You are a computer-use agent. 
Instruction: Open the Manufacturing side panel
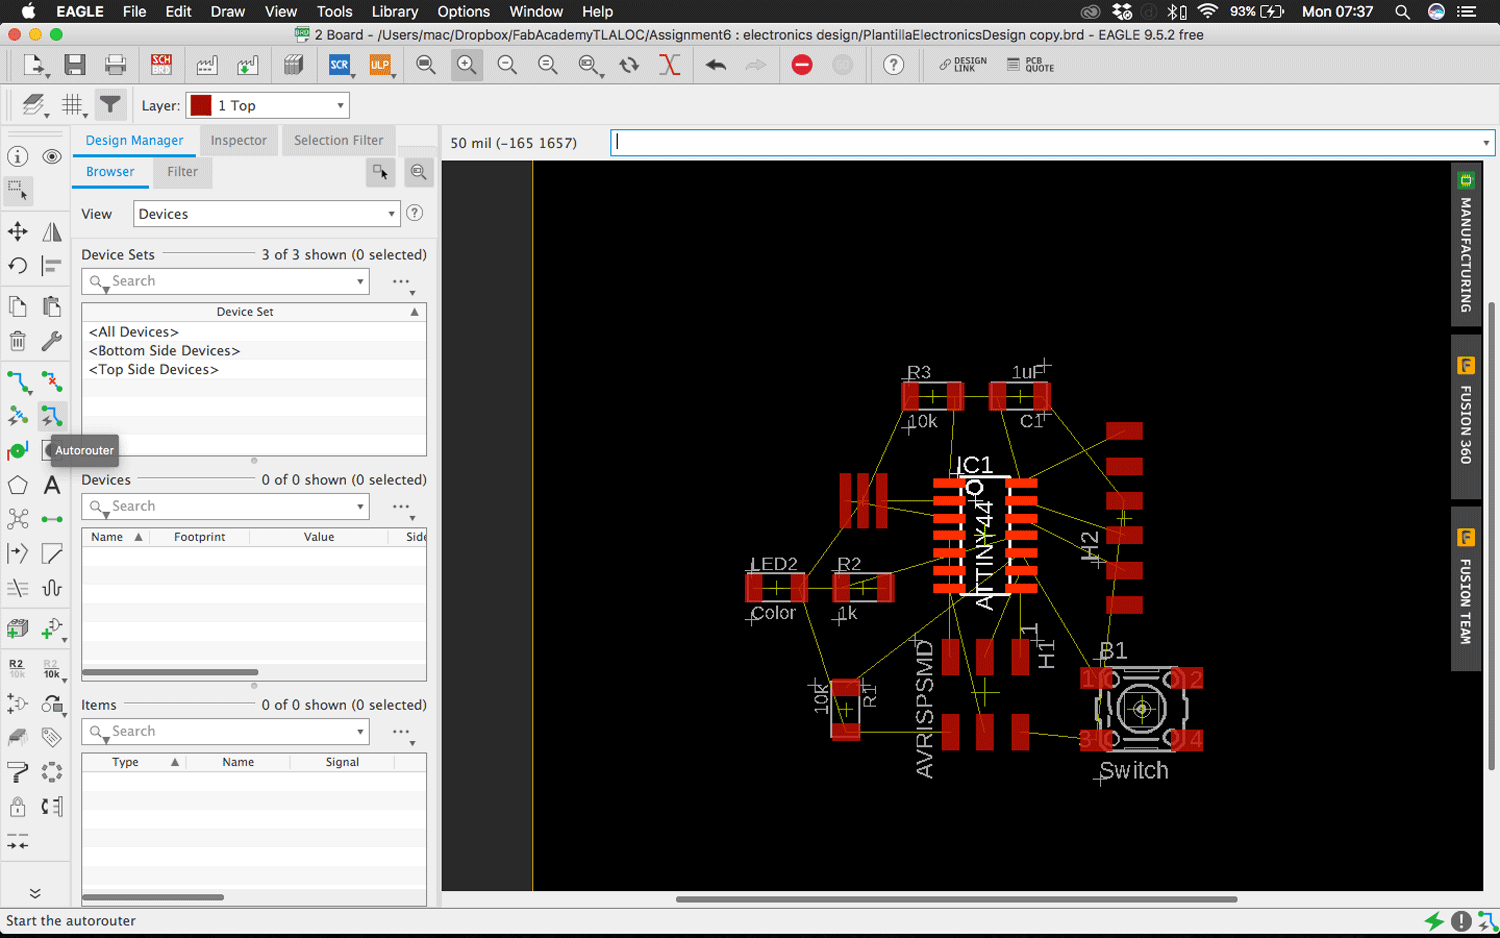[x=1466, y=245]
